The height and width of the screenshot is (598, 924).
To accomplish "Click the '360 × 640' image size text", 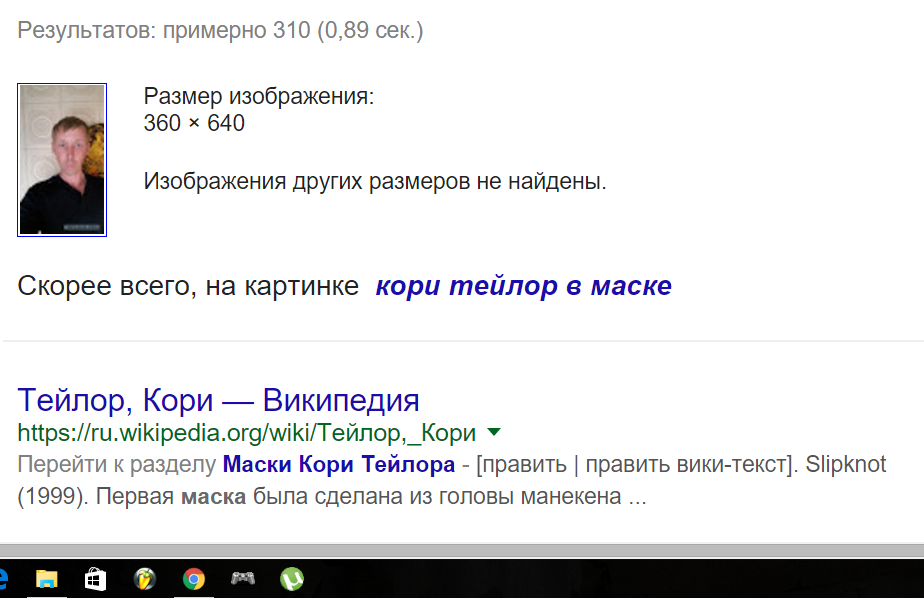I will point(194,123).
